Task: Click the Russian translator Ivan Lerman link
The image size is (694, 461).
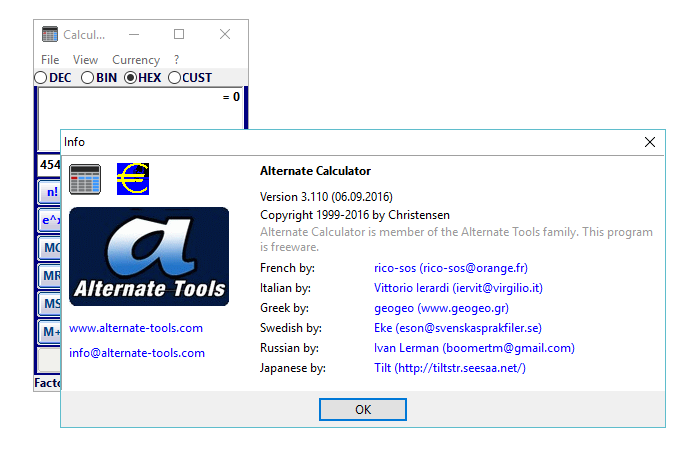Action: point(474,348)
